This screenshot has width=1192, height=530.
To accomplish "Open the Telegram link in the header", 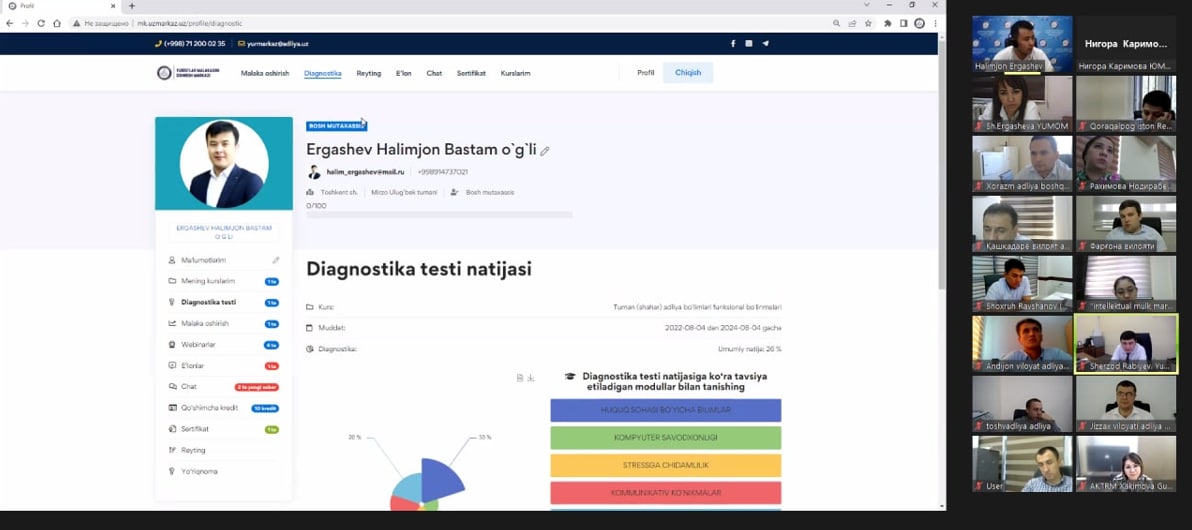I will click(x=766, y=44).
